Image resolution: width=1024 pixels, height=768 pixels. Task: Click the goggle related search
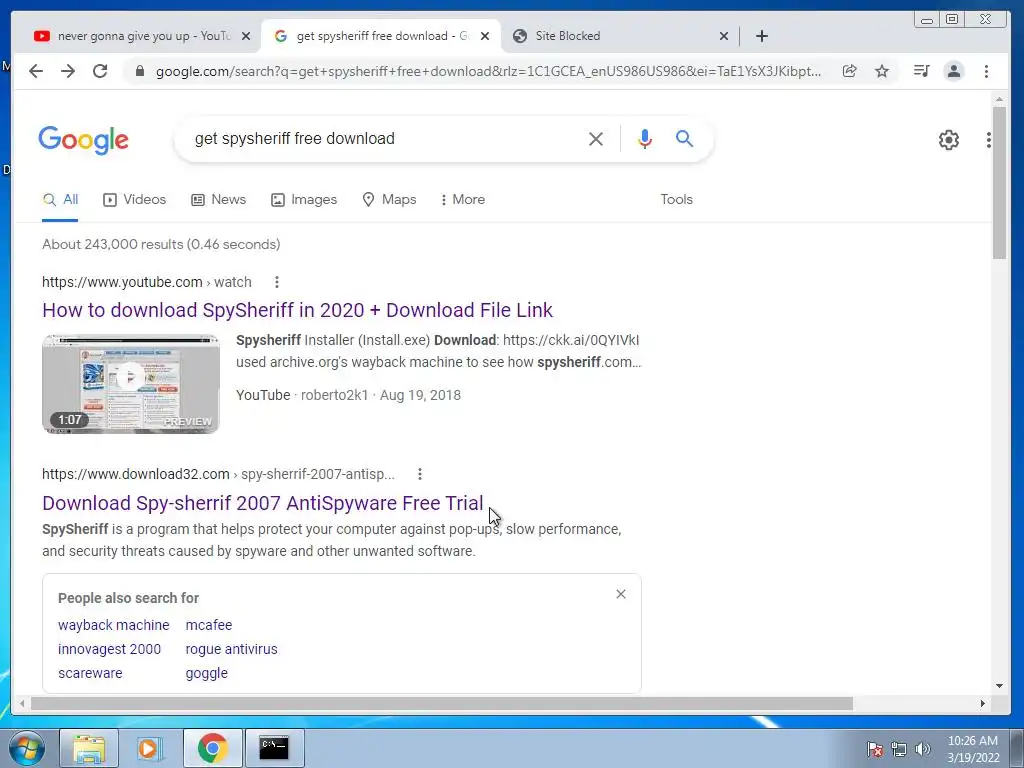[x=206, y=673]
